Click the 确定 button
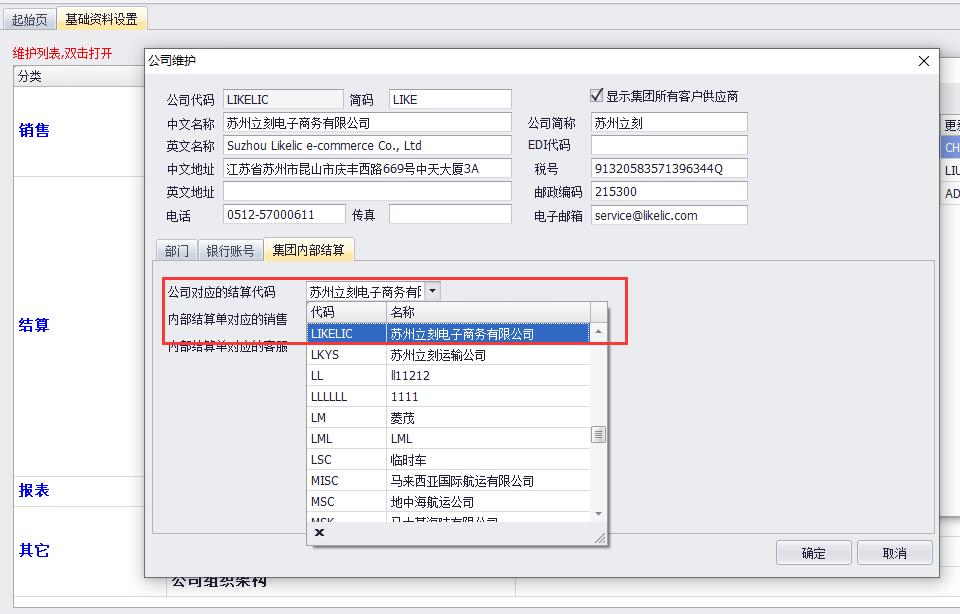The height and width of the screenshot is (614, 960). point(813,553)
